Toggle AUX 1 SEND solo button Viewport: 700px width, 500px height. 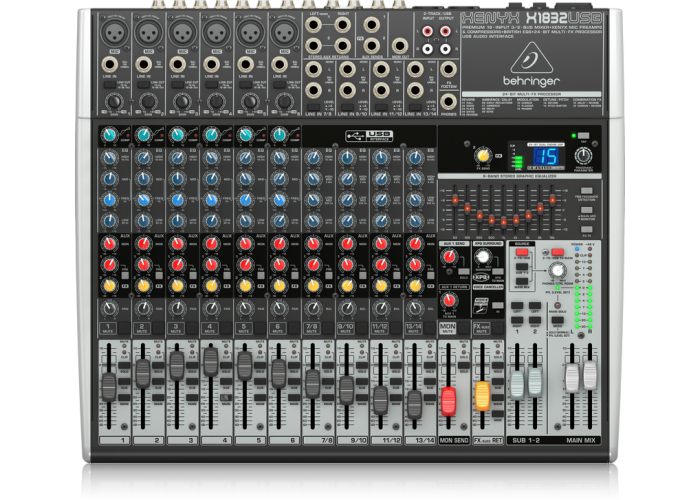pyautogui.click(x=464, y=271)
